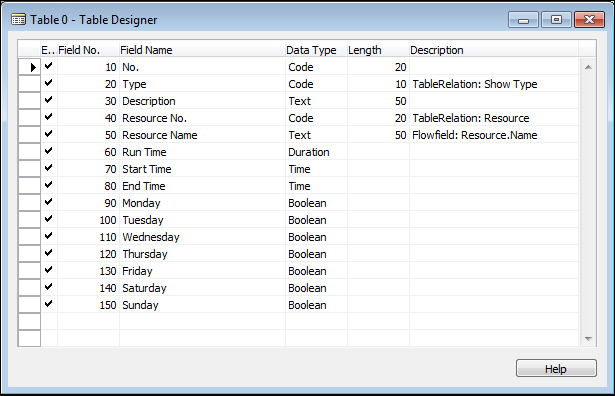
Task: Toggle Enabled checkmark for Start Time field
Action: 49,168
